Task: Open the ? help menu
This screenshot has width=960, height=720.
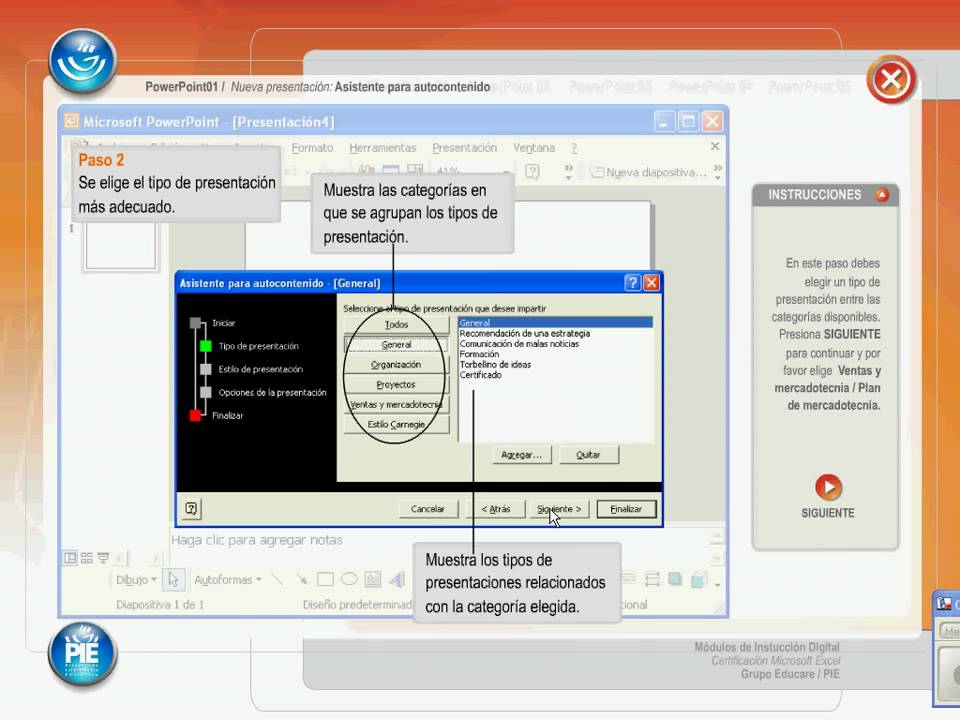Action: click(574, 148)
